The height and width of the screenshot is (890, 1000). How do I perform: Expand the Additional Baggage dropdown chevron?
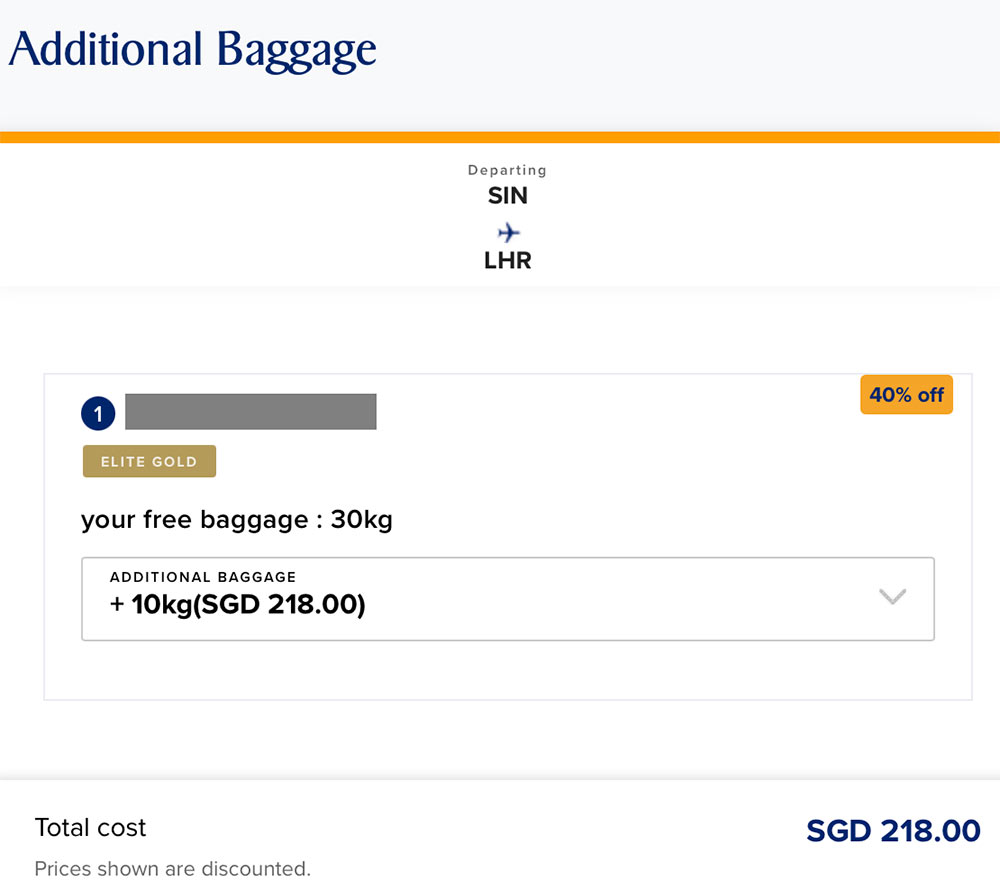coord(891,598)
